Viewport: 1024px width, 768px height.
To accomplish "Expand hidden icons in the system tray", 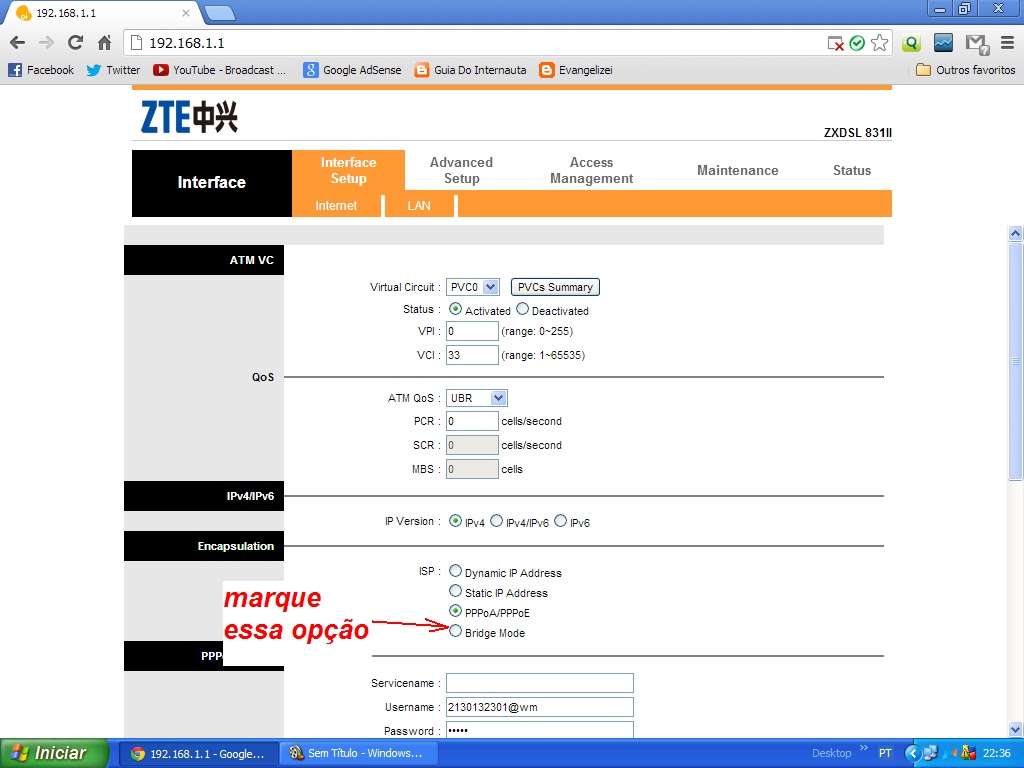I will point(913,752).
